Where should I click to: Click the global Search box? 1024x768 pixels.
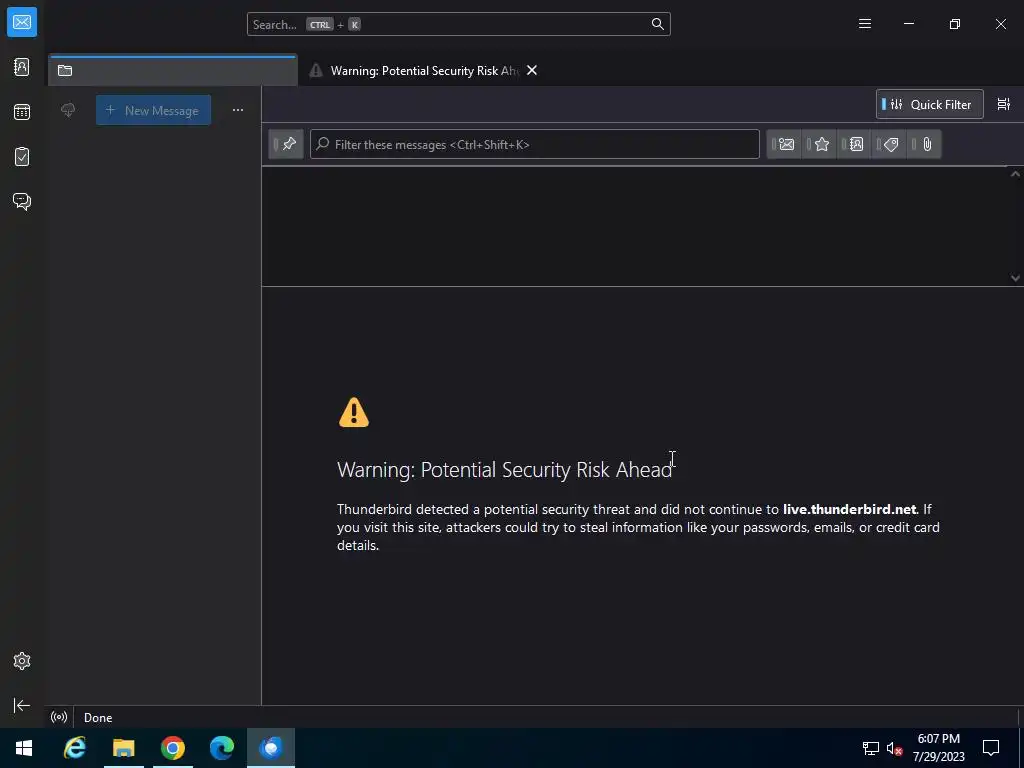click(x=458, y=24)
